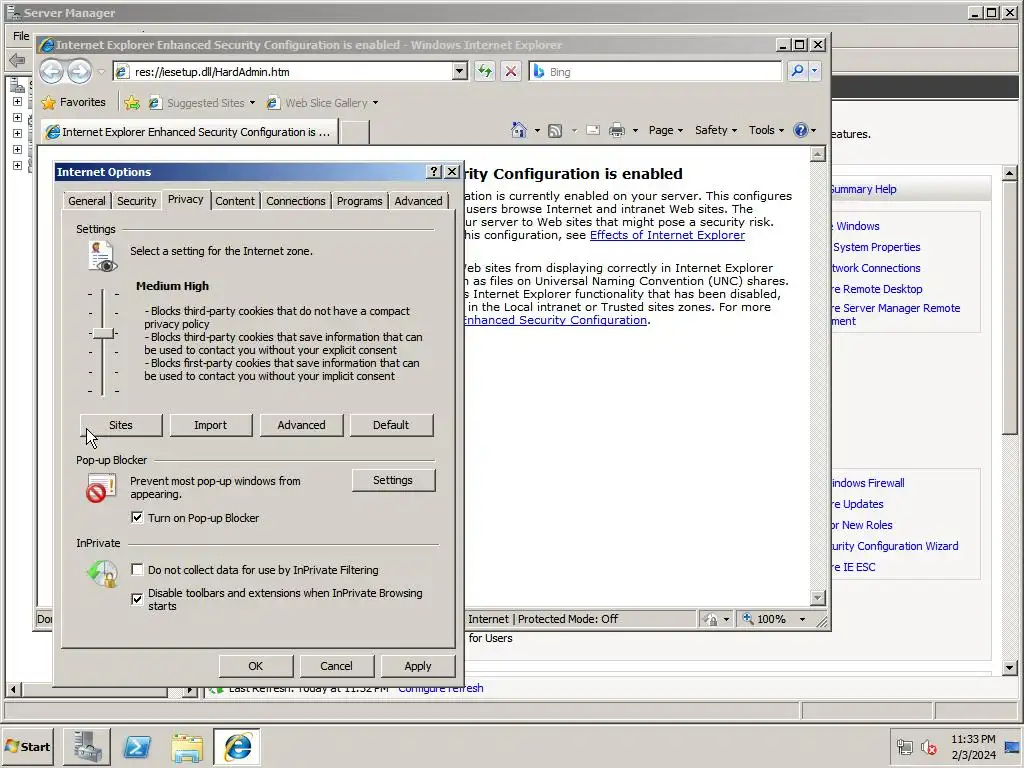Click the IE Forward navigation arrow
The image size is (1024, 768).
tap(80, 71)
